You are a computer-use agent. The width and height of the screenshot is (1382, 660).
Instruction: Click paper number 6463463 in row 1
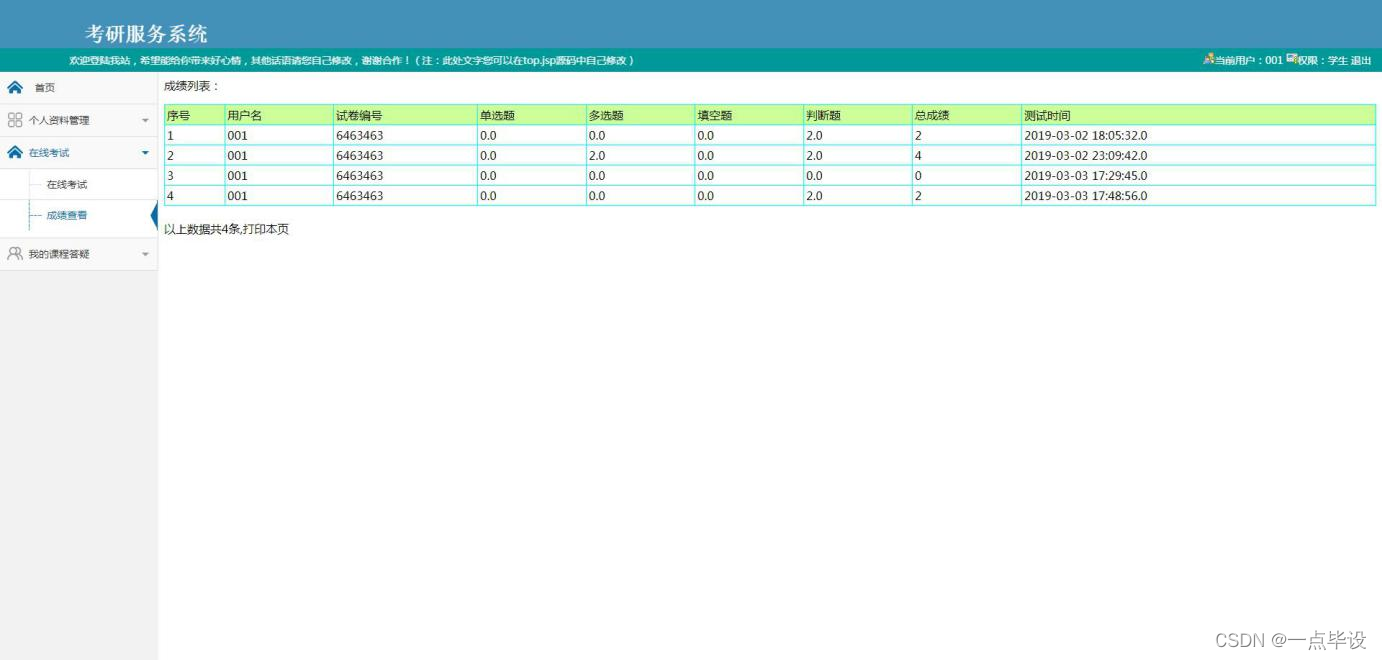pos(359,135)
